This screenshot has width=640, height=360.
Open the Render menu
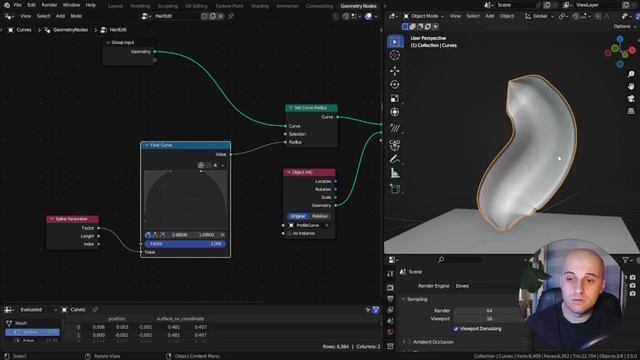coord(49,5)
